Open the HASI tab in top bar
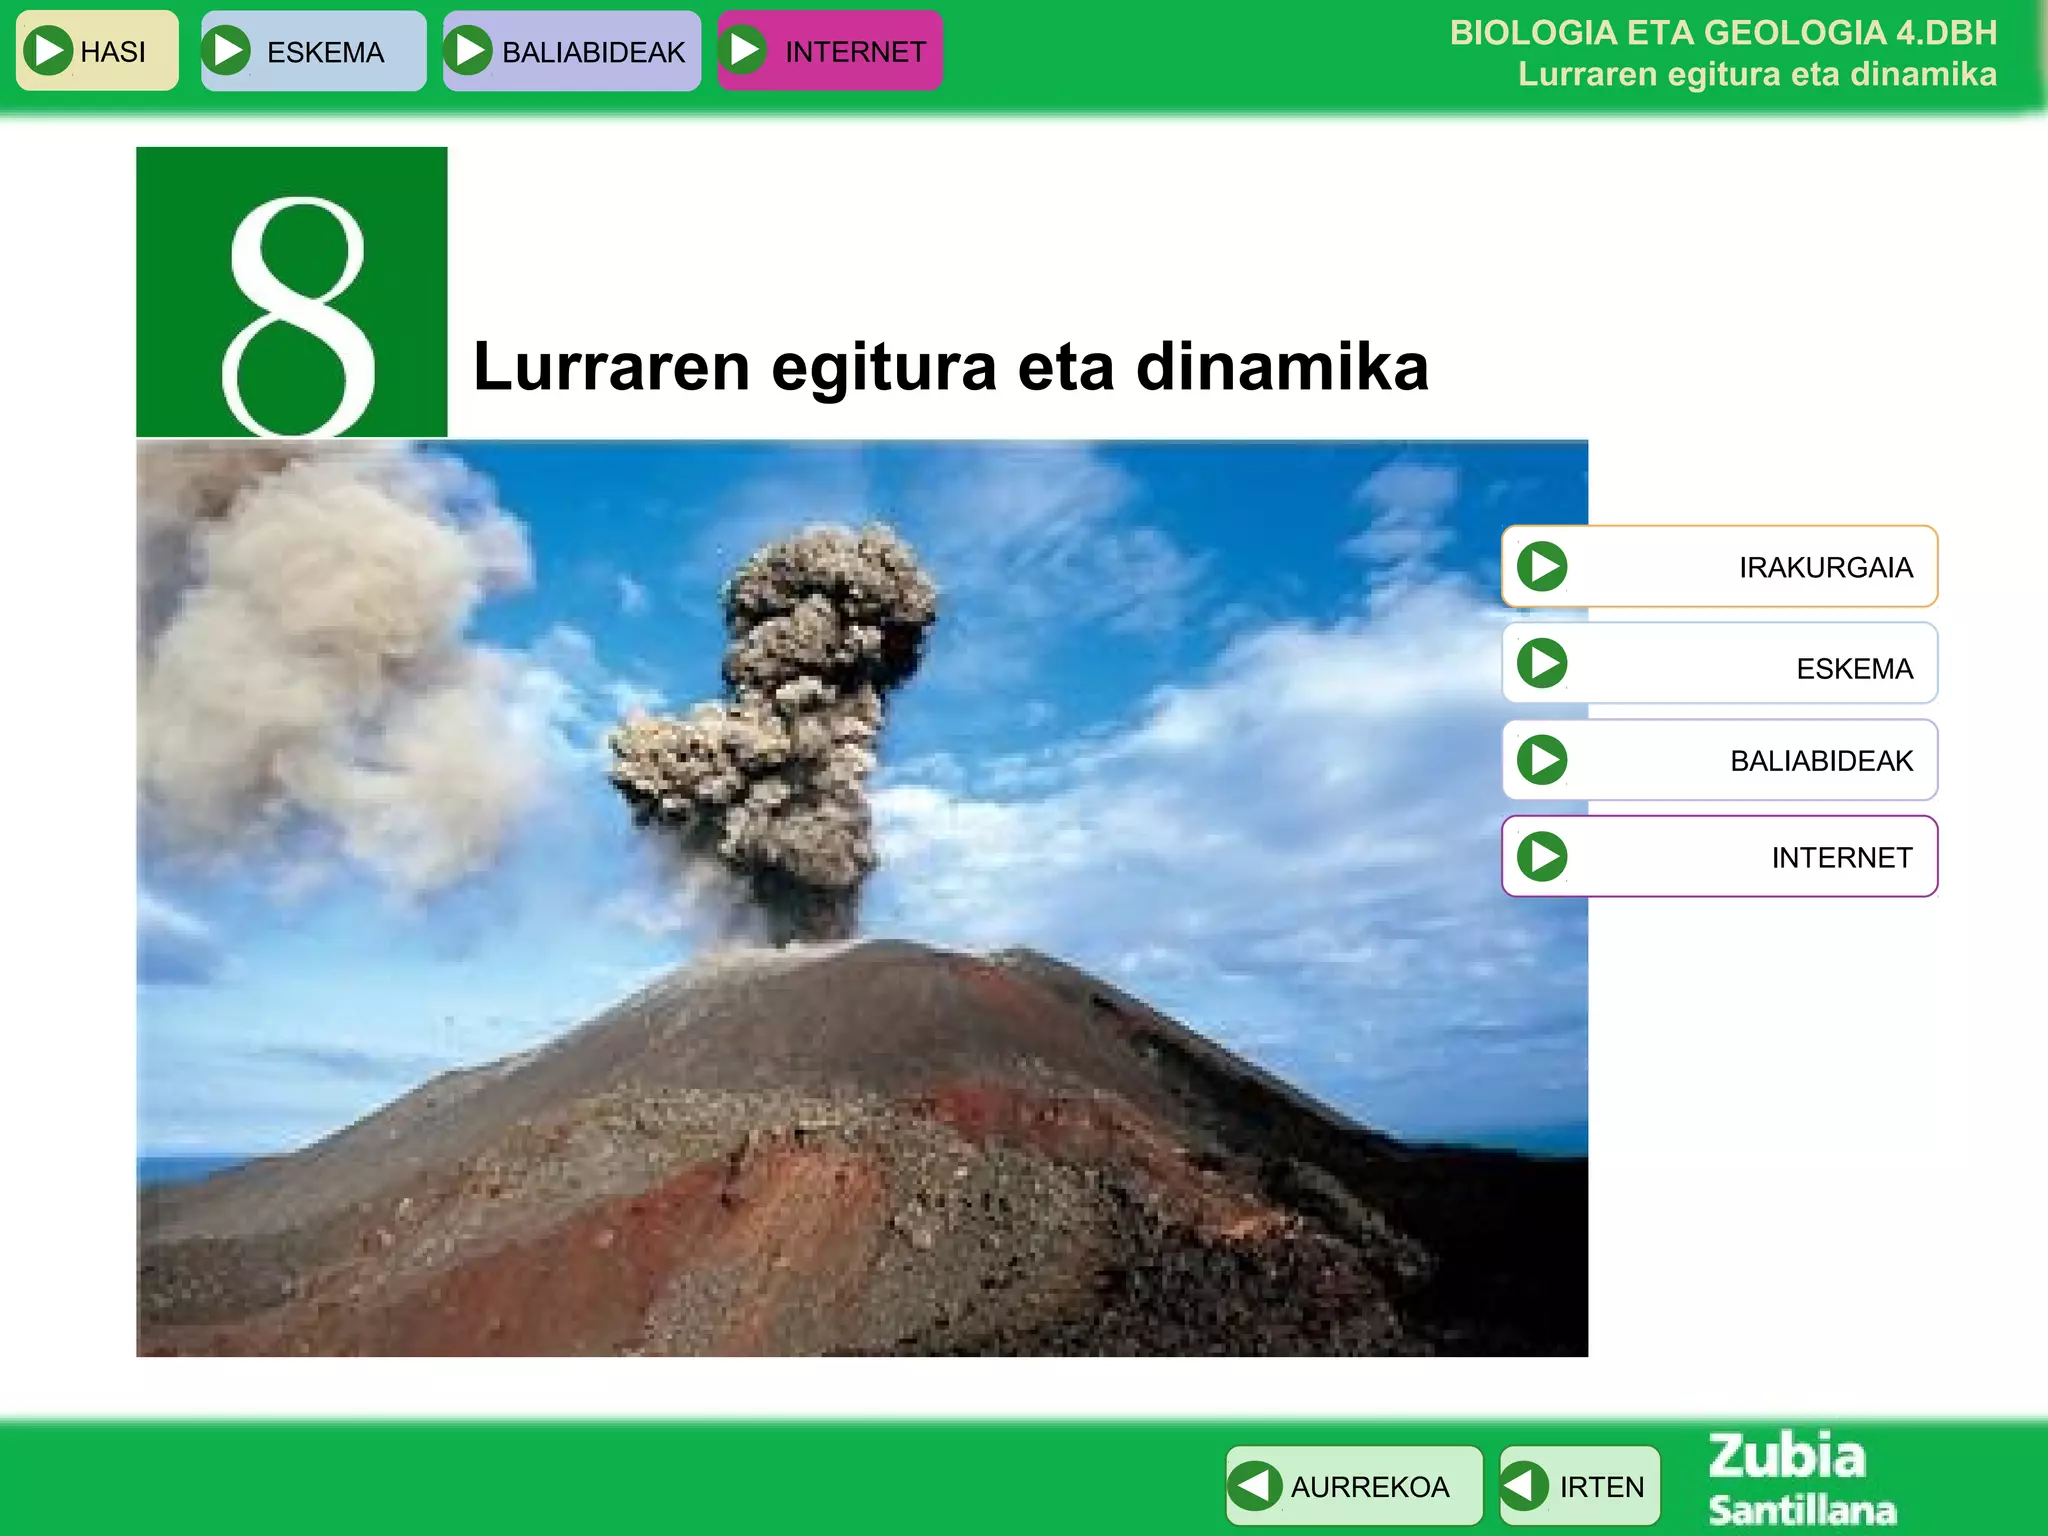Viewport: 2048px width, 1536px height. point(112,51)
